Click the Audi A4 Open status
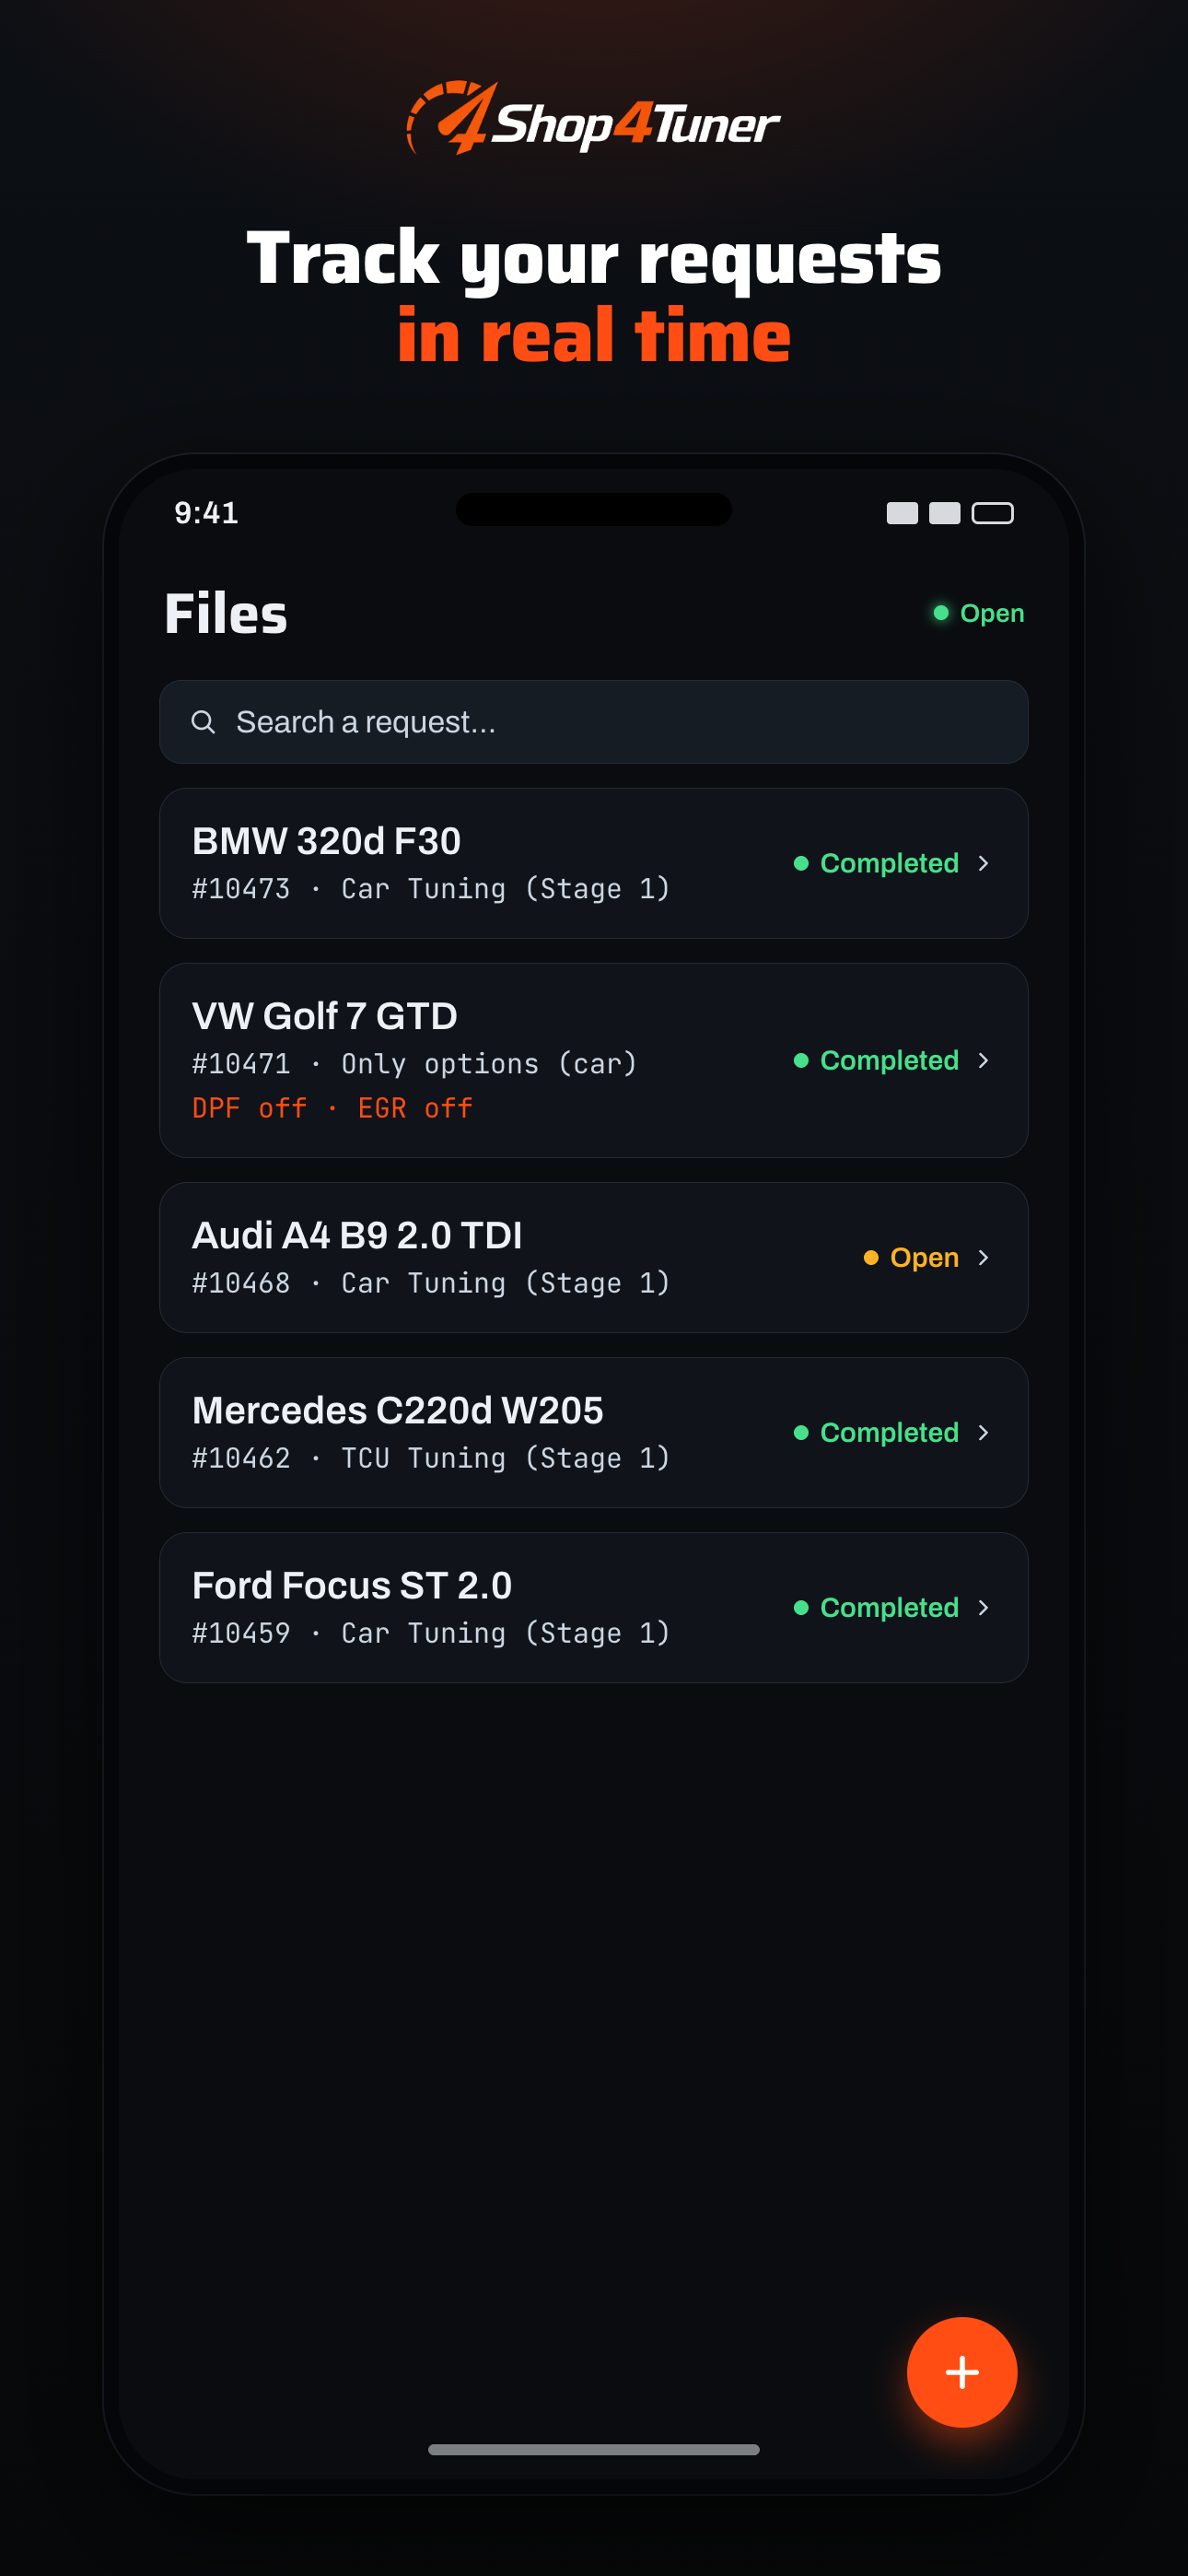The image size is (1188, 2576). pyautogui.click(x=911, y=1257)
